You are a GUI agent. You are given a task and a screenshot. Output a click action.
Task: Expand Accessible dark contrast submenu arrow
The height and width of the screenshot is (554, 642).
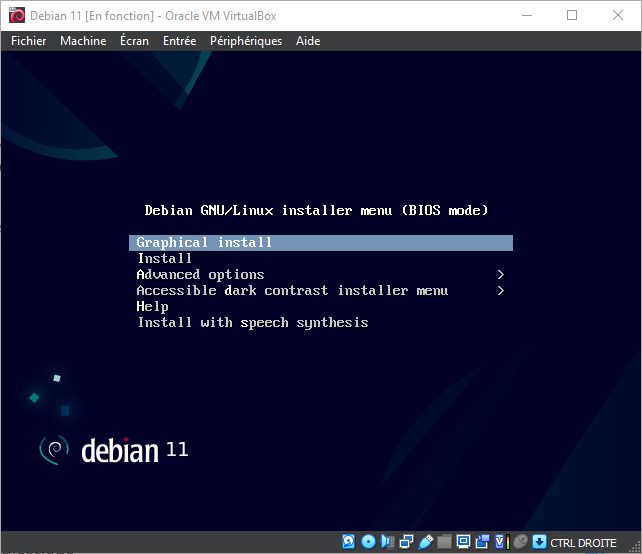point(500,290)
